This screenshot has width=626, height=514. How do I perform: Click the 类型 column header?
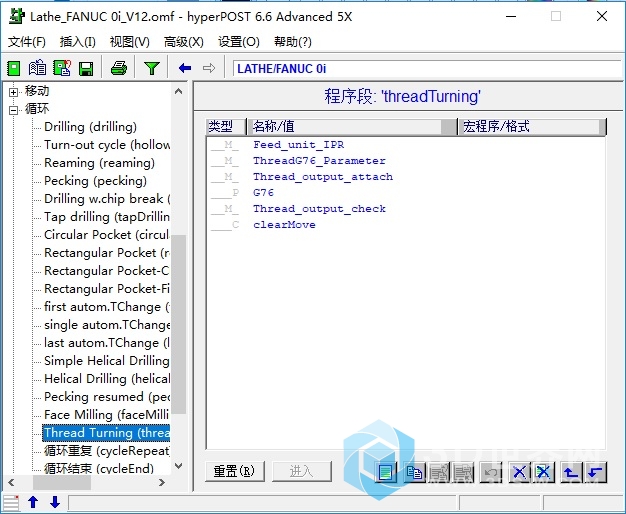[226, 127]
